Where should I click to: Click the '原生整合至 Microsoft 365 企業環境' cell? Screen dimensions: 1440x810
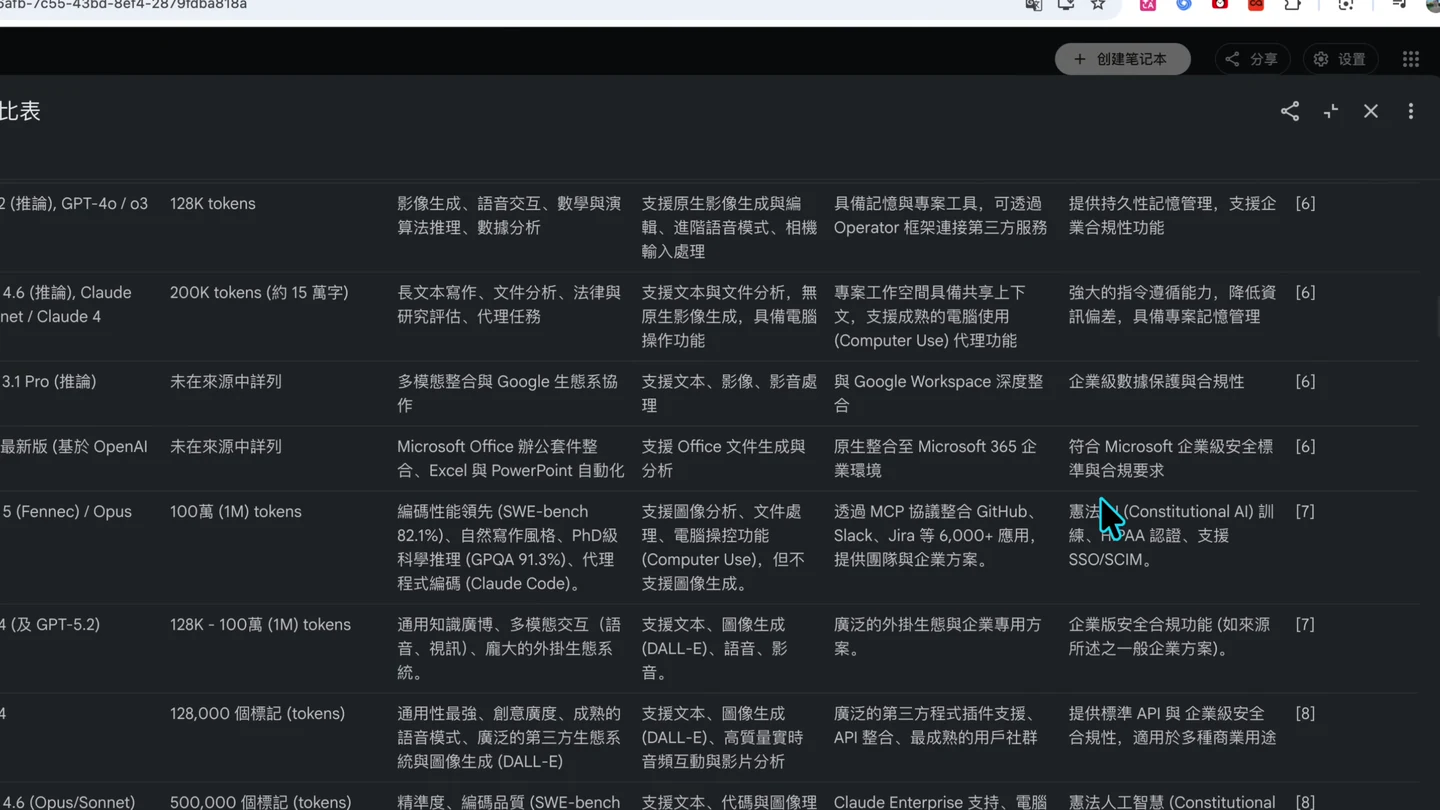(935, 458)
